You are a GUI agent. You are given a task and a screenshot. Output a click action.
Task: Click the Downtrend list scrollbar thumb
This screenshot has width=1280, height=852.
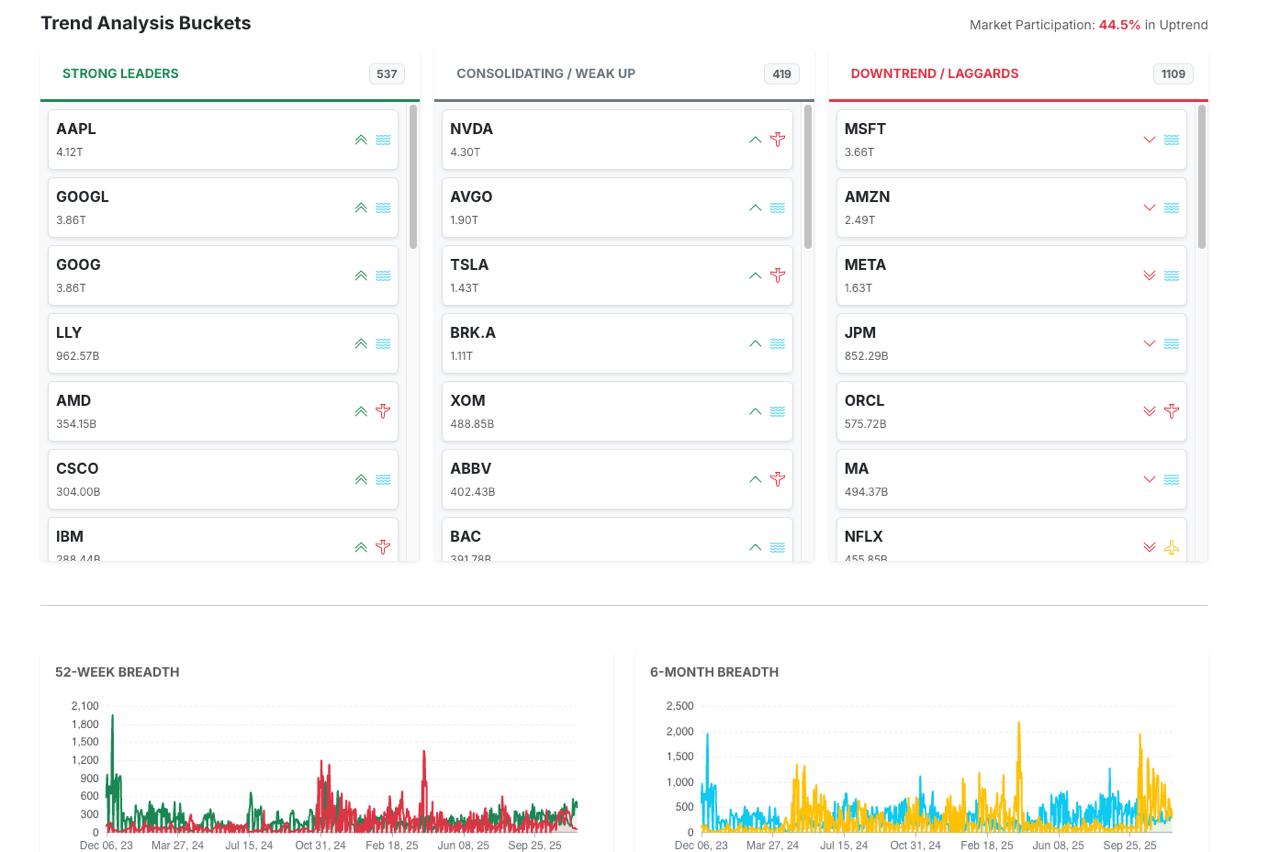[x=1202, y=177]
